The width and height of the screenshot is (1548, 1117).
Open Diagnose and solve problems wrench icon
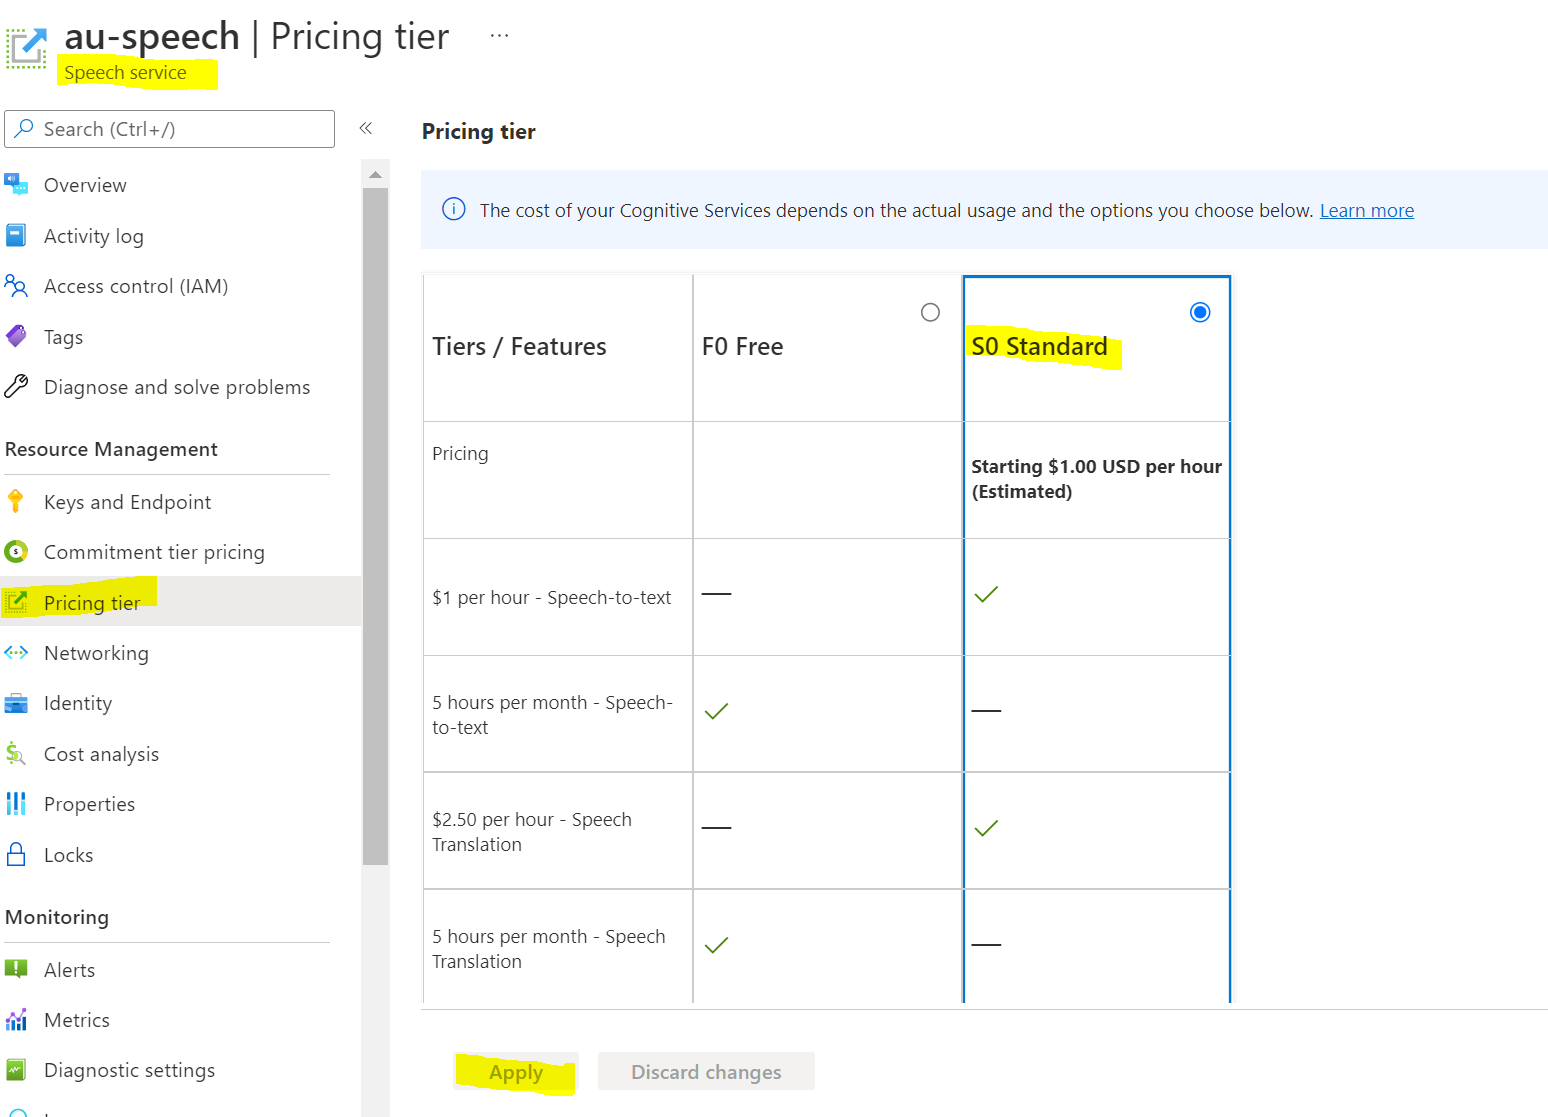tap(17, 386)
